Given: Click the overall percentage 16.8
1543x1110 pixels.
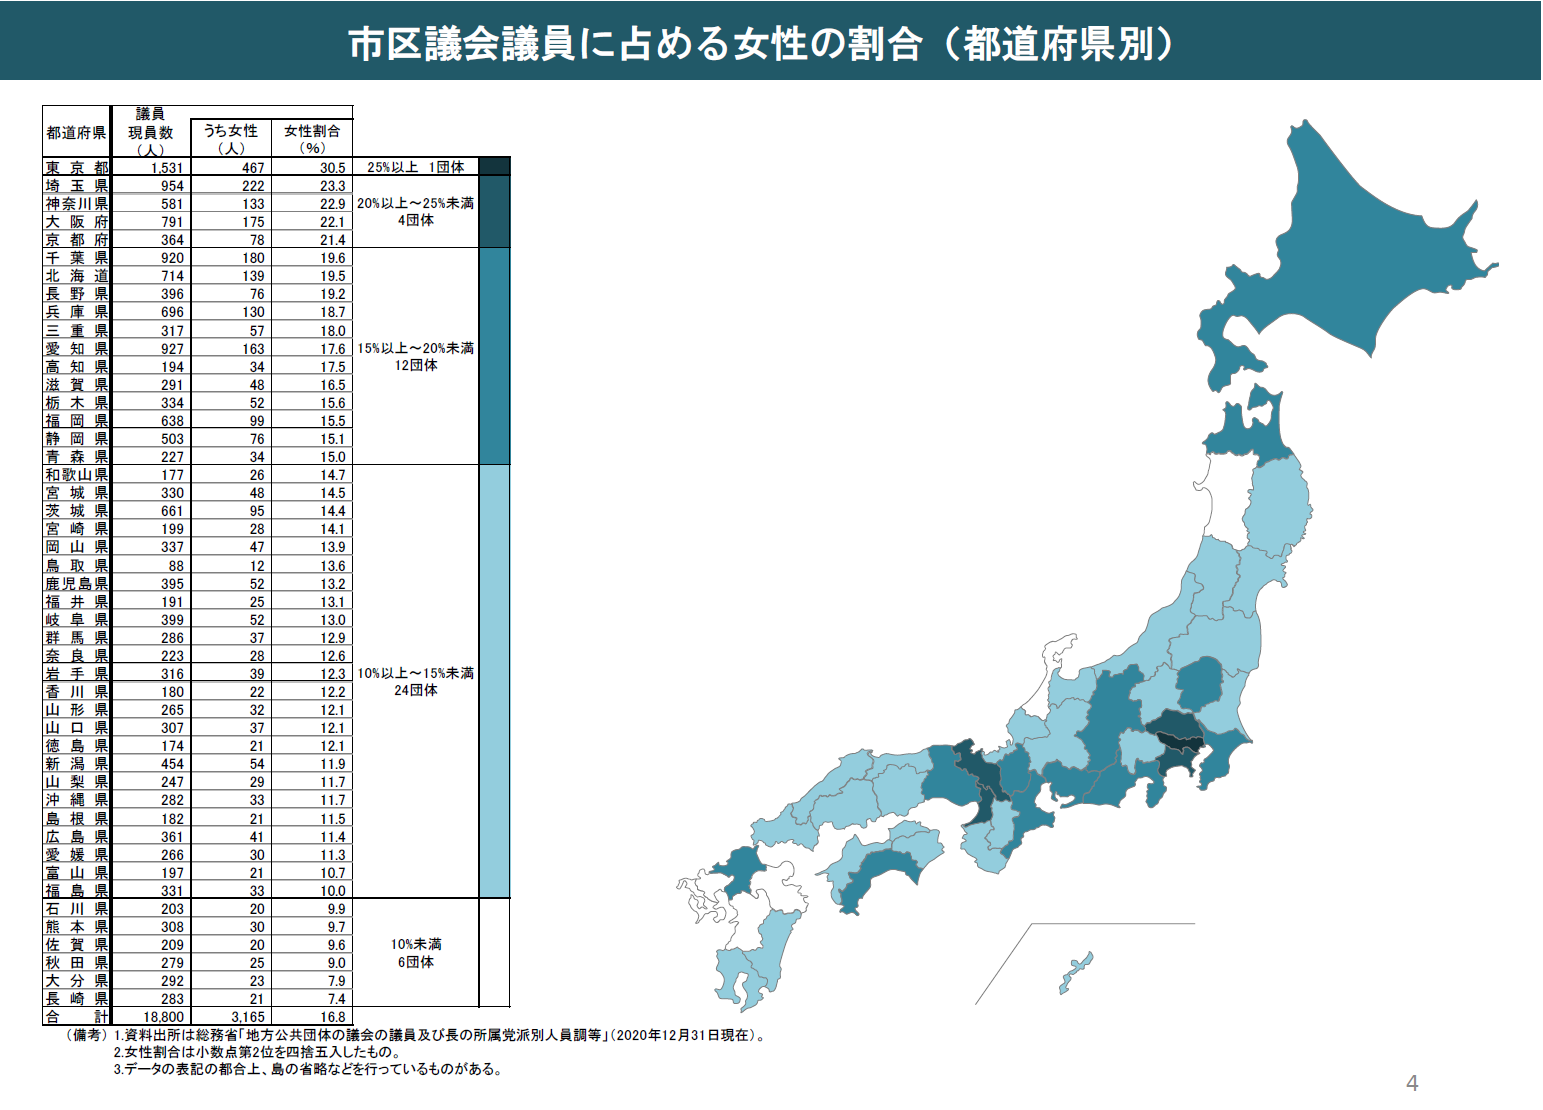Looking at the screenshot, I should [333, 1017].
